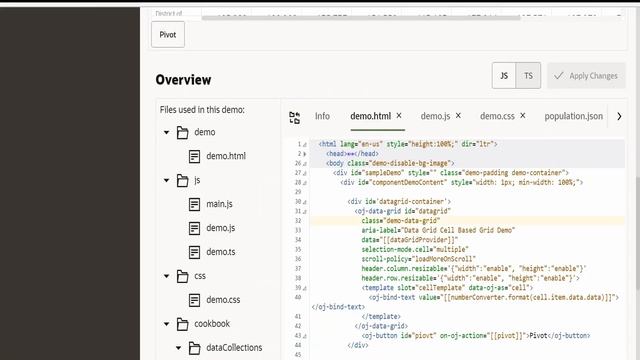Click the Pivot button above Overview

coord(168,35)
